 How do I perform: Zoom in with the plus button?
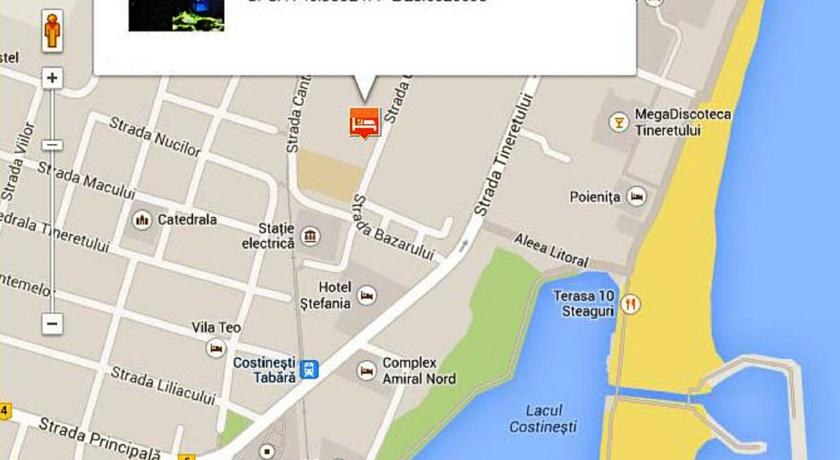tap(52, 78)
